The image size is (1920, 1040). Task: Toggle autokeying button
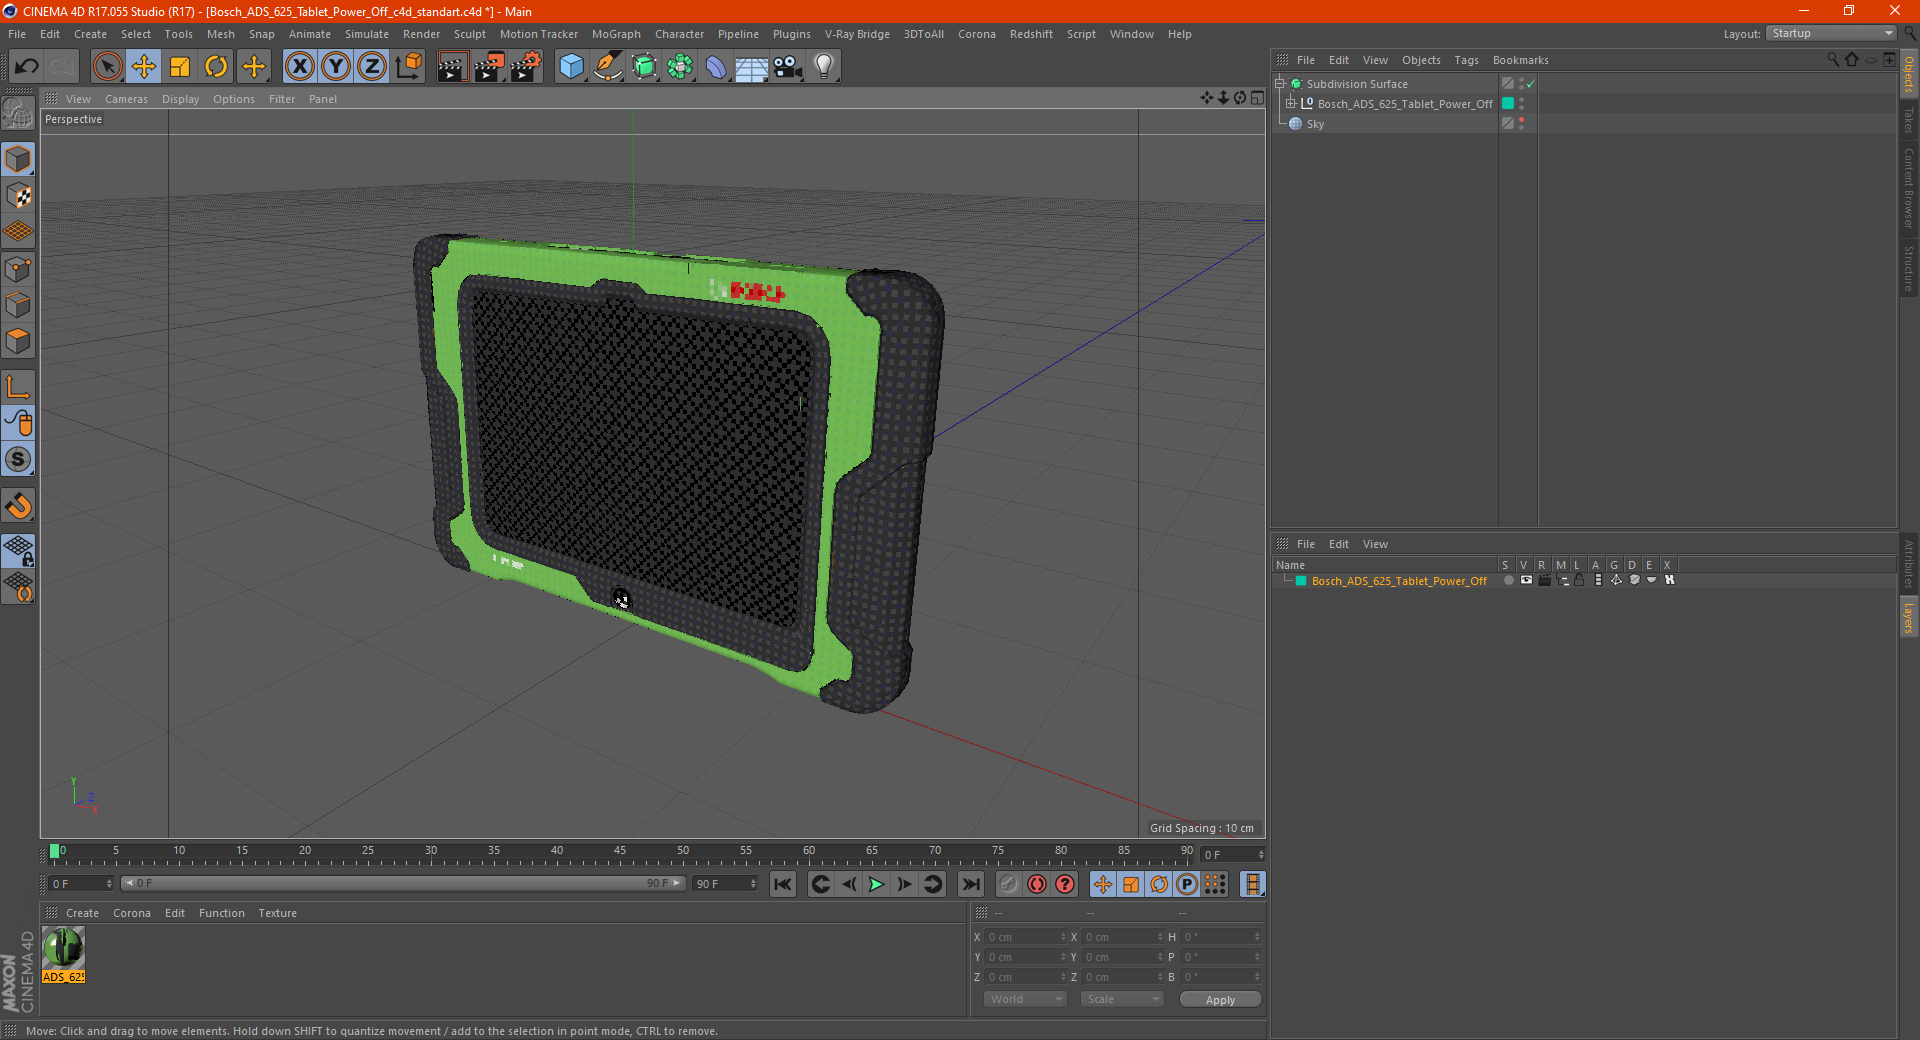[x=1037, y=884]
